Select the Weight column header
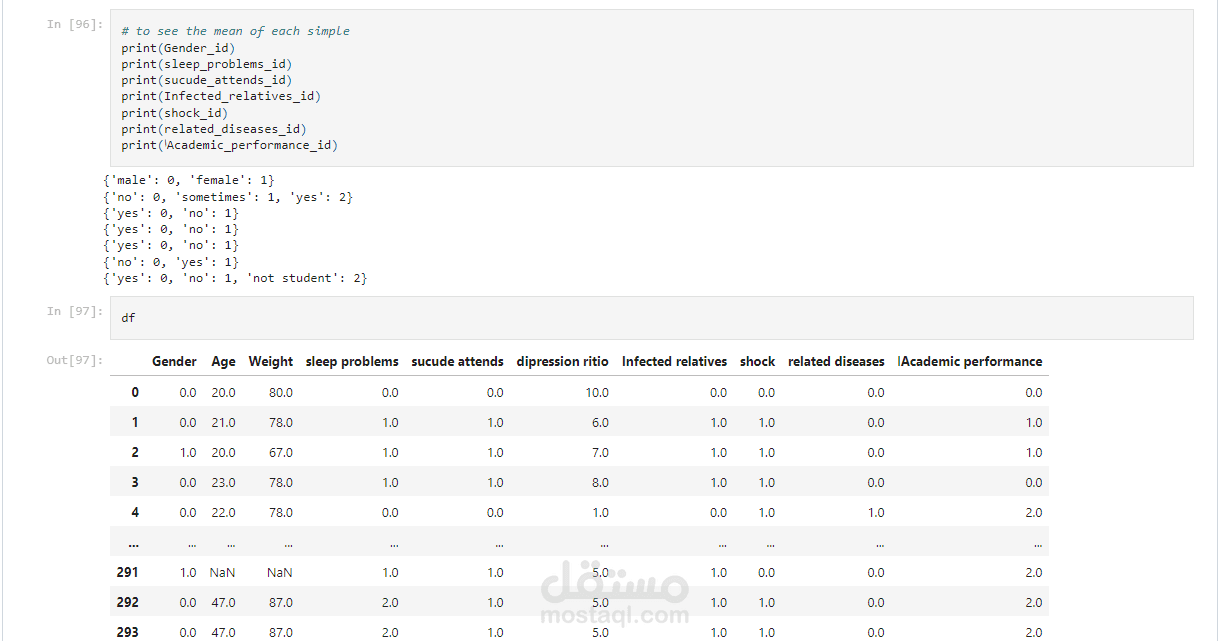Image resolution: width=1231 pixels, height=641 pixels. pyautogui.click(x=270, y=362)
